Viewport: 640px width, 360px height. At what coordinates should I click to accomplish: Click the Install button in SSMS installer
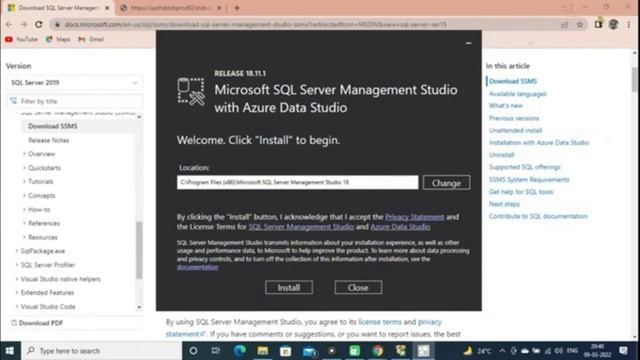pos(289,287)
